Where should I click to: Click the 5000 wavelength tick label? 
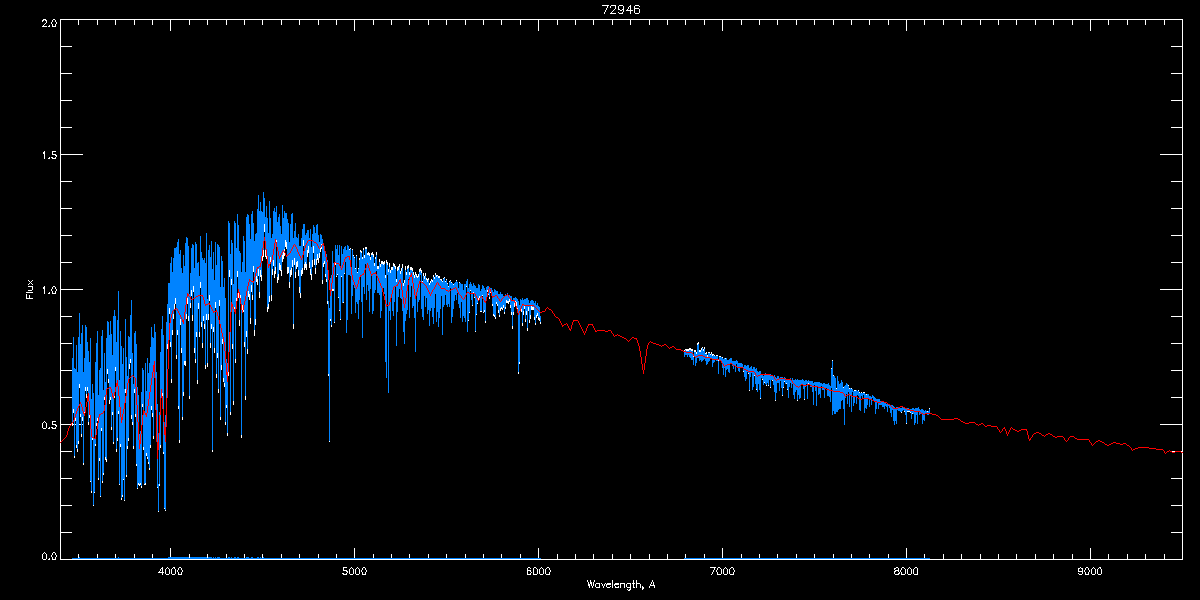[354, 572]
